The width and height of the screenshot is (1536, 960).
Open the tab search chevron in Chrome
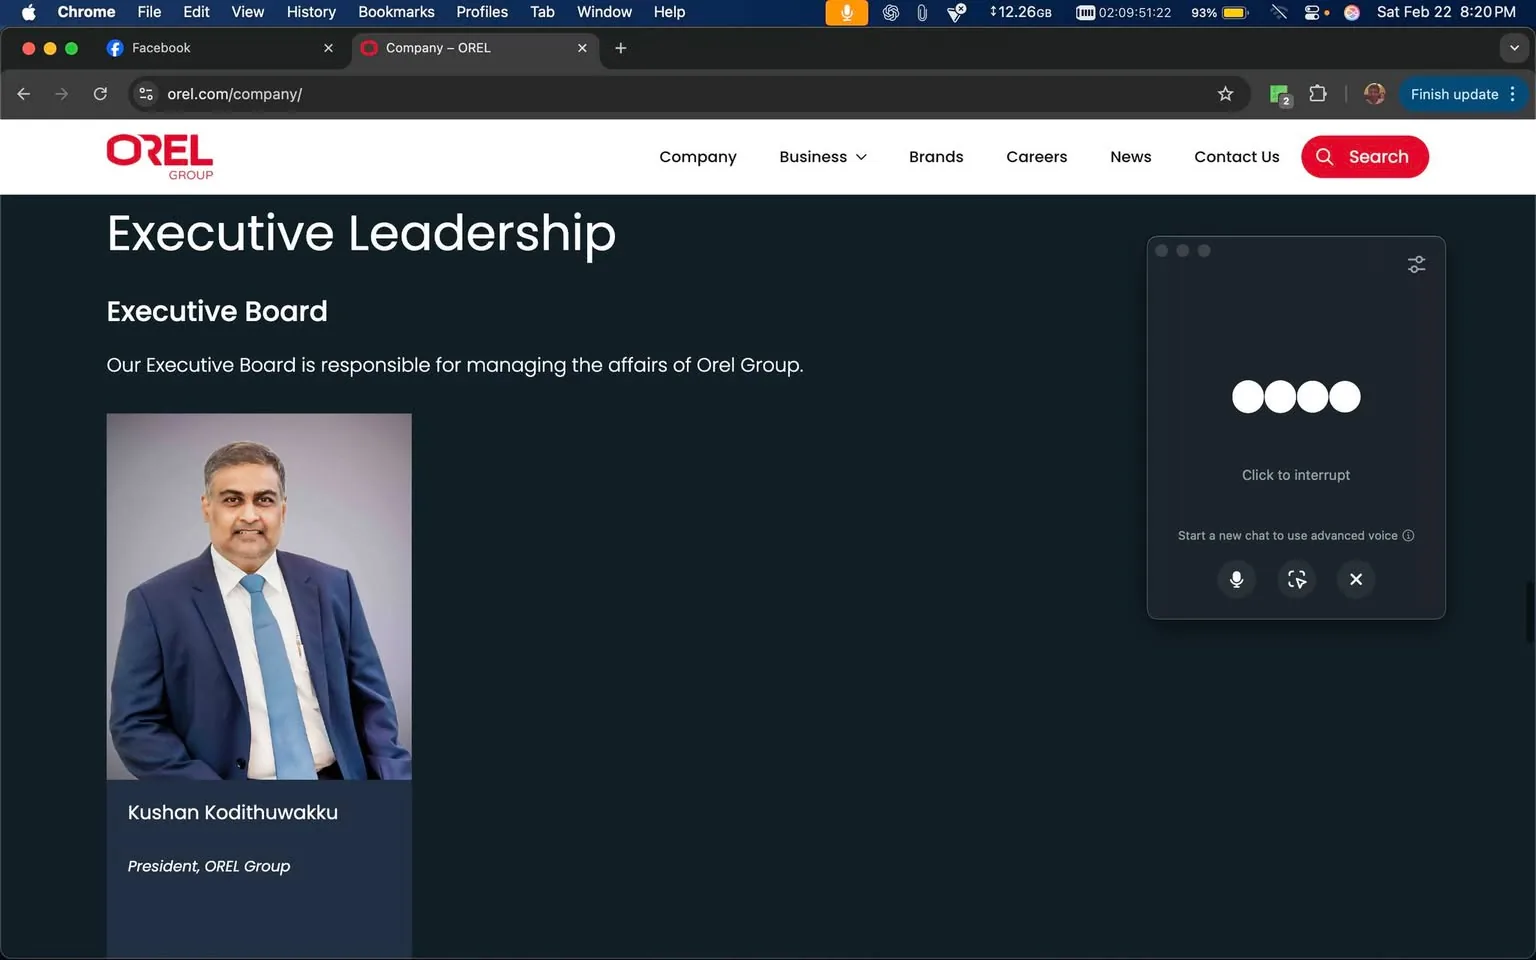(x=1514, y=48)
